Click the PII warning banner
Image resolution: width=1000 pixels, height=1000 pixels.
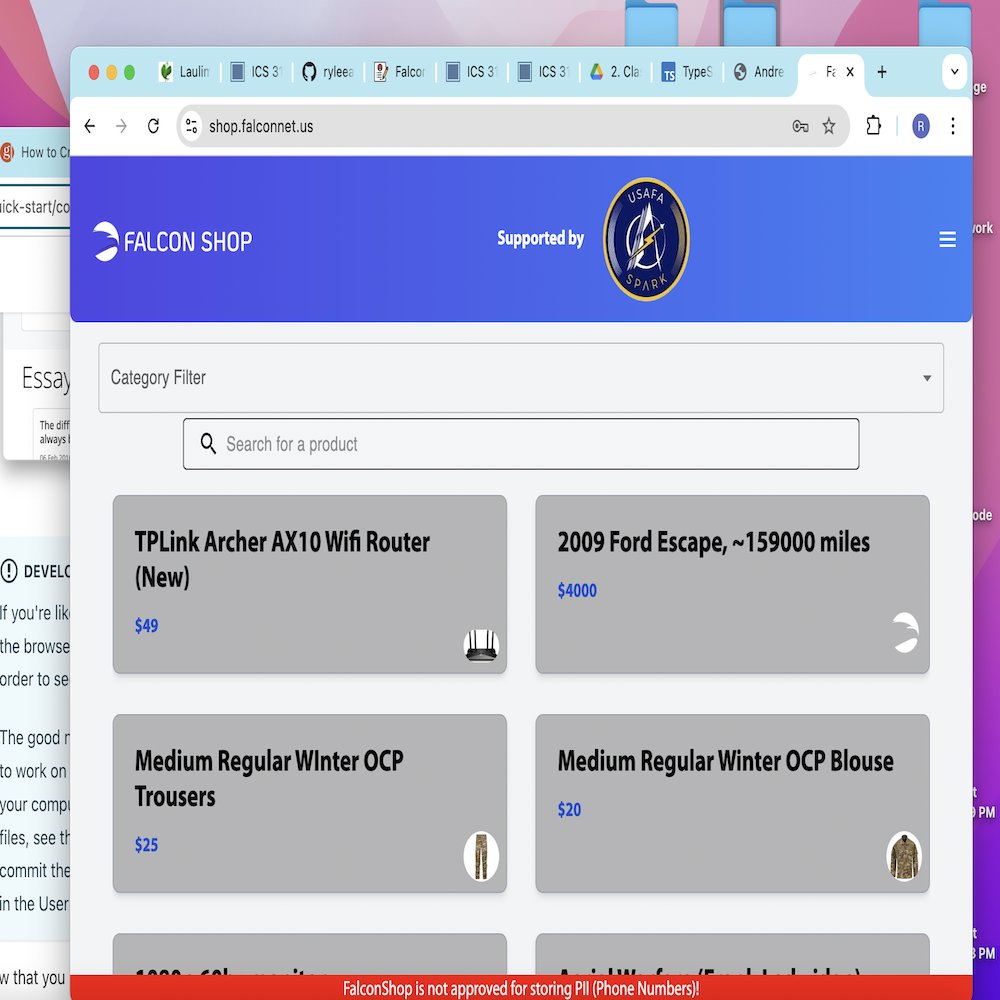coord(520,988)
